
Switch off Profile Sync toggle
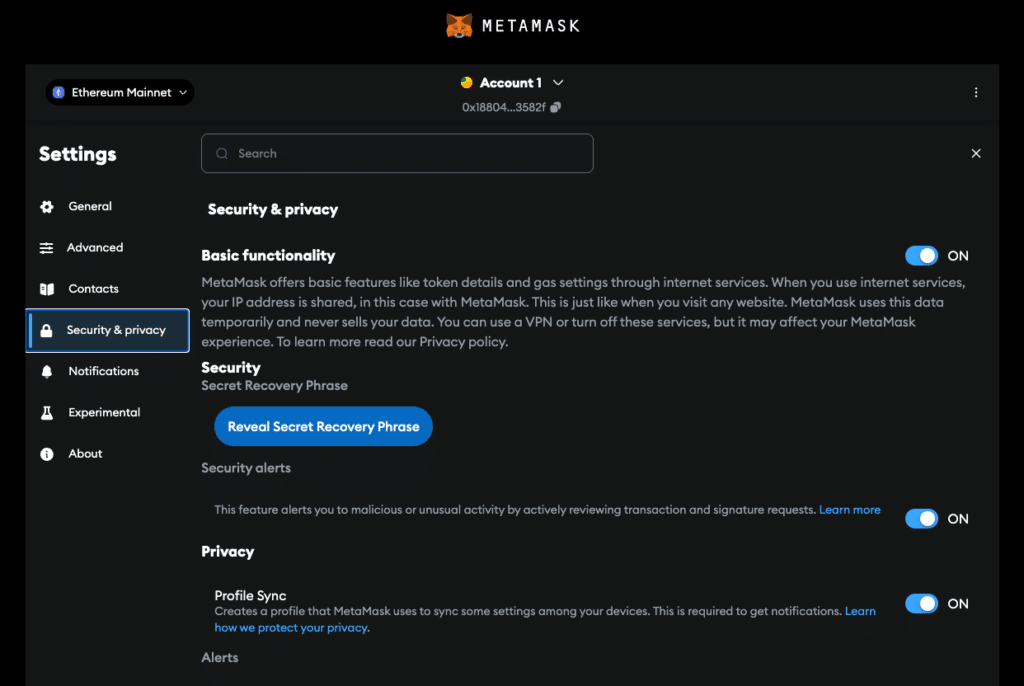(922, 604)
